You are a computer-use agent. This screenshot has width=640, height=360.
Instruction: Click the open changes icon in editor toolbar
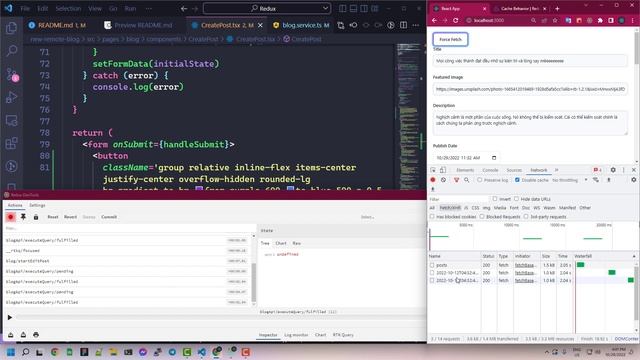click(x=340, y=25)
